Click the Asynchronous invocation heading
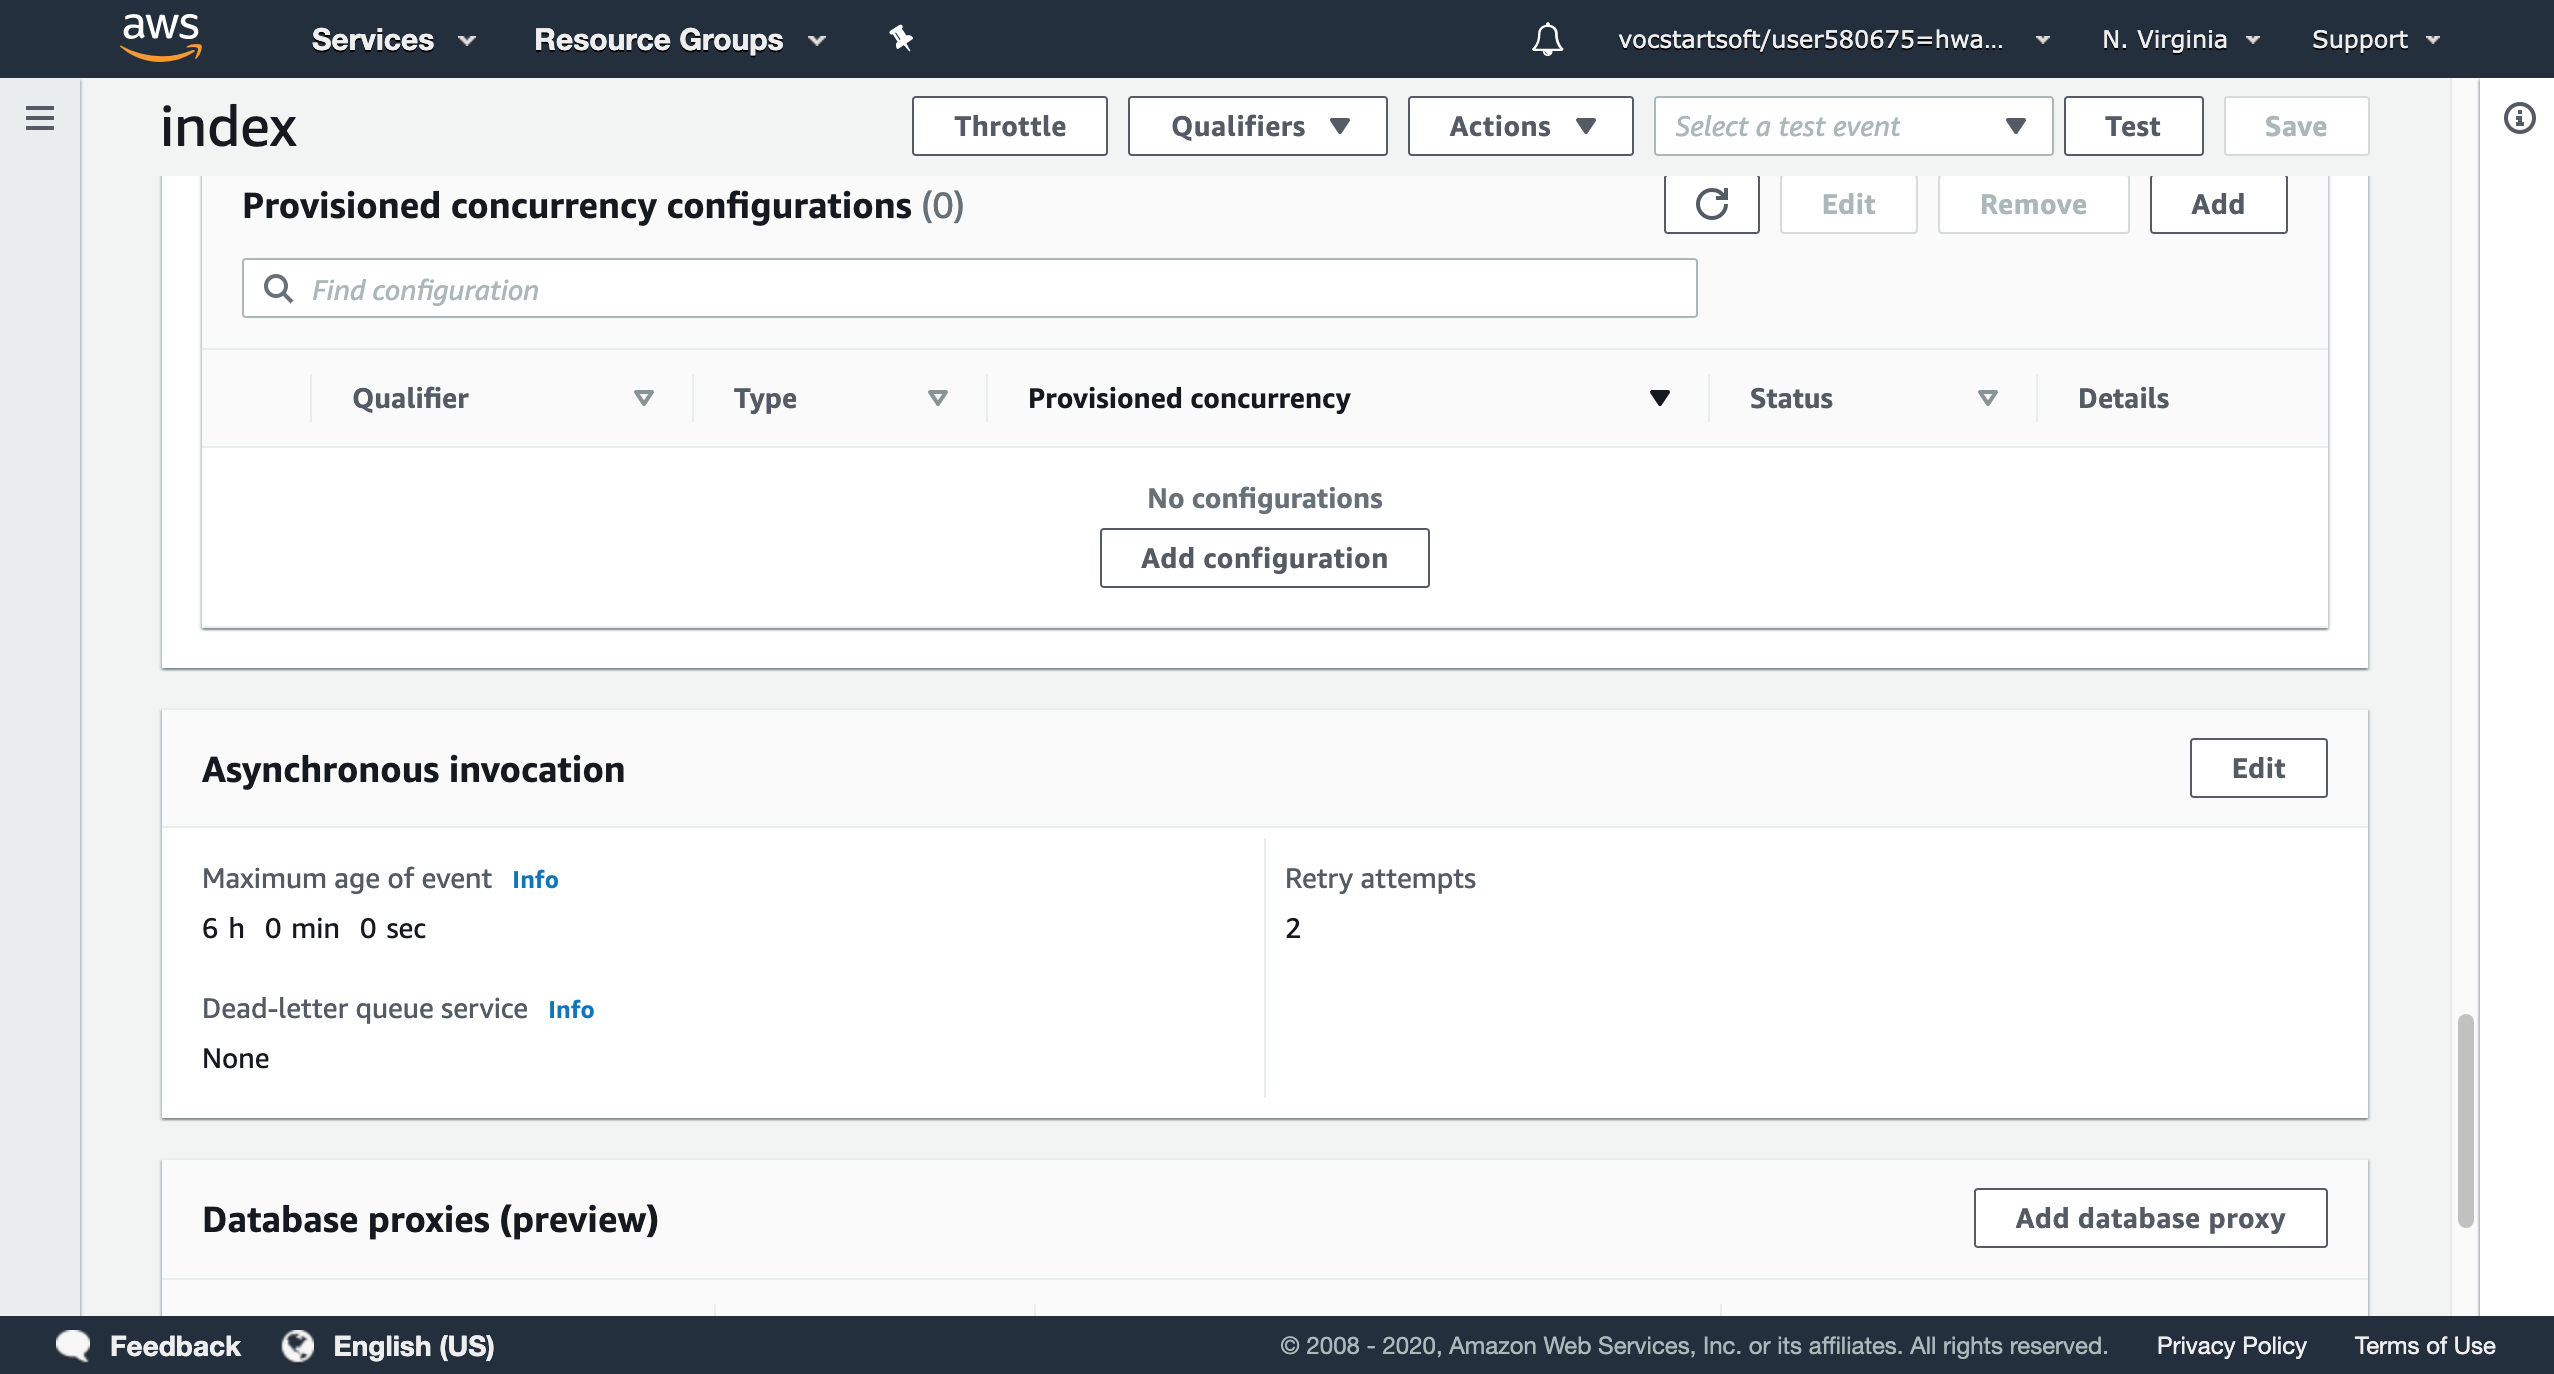The height and width of the screenshot is (1374, 2554). [x=413, y=769]
